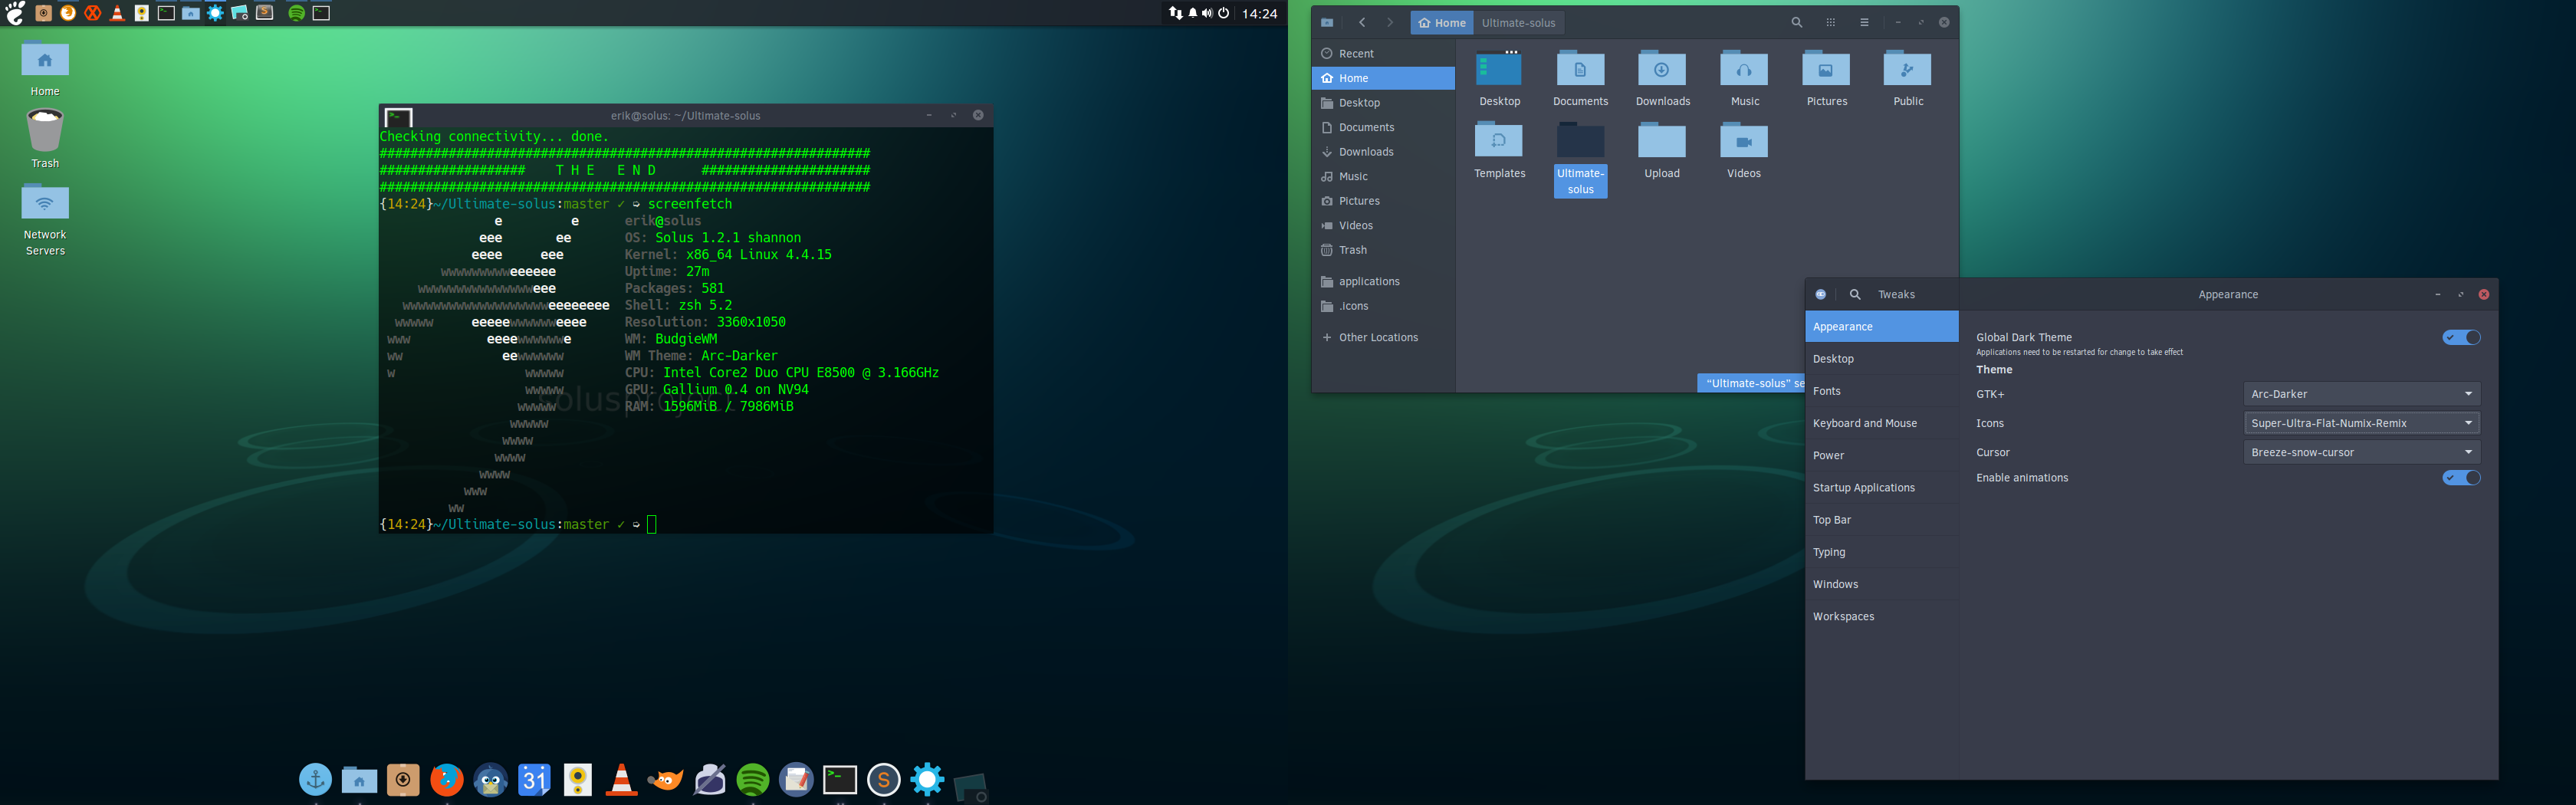2576x805 pixels.
Task: Click the Plank anchor icon in the dock
Action: (x=315, y=780)
